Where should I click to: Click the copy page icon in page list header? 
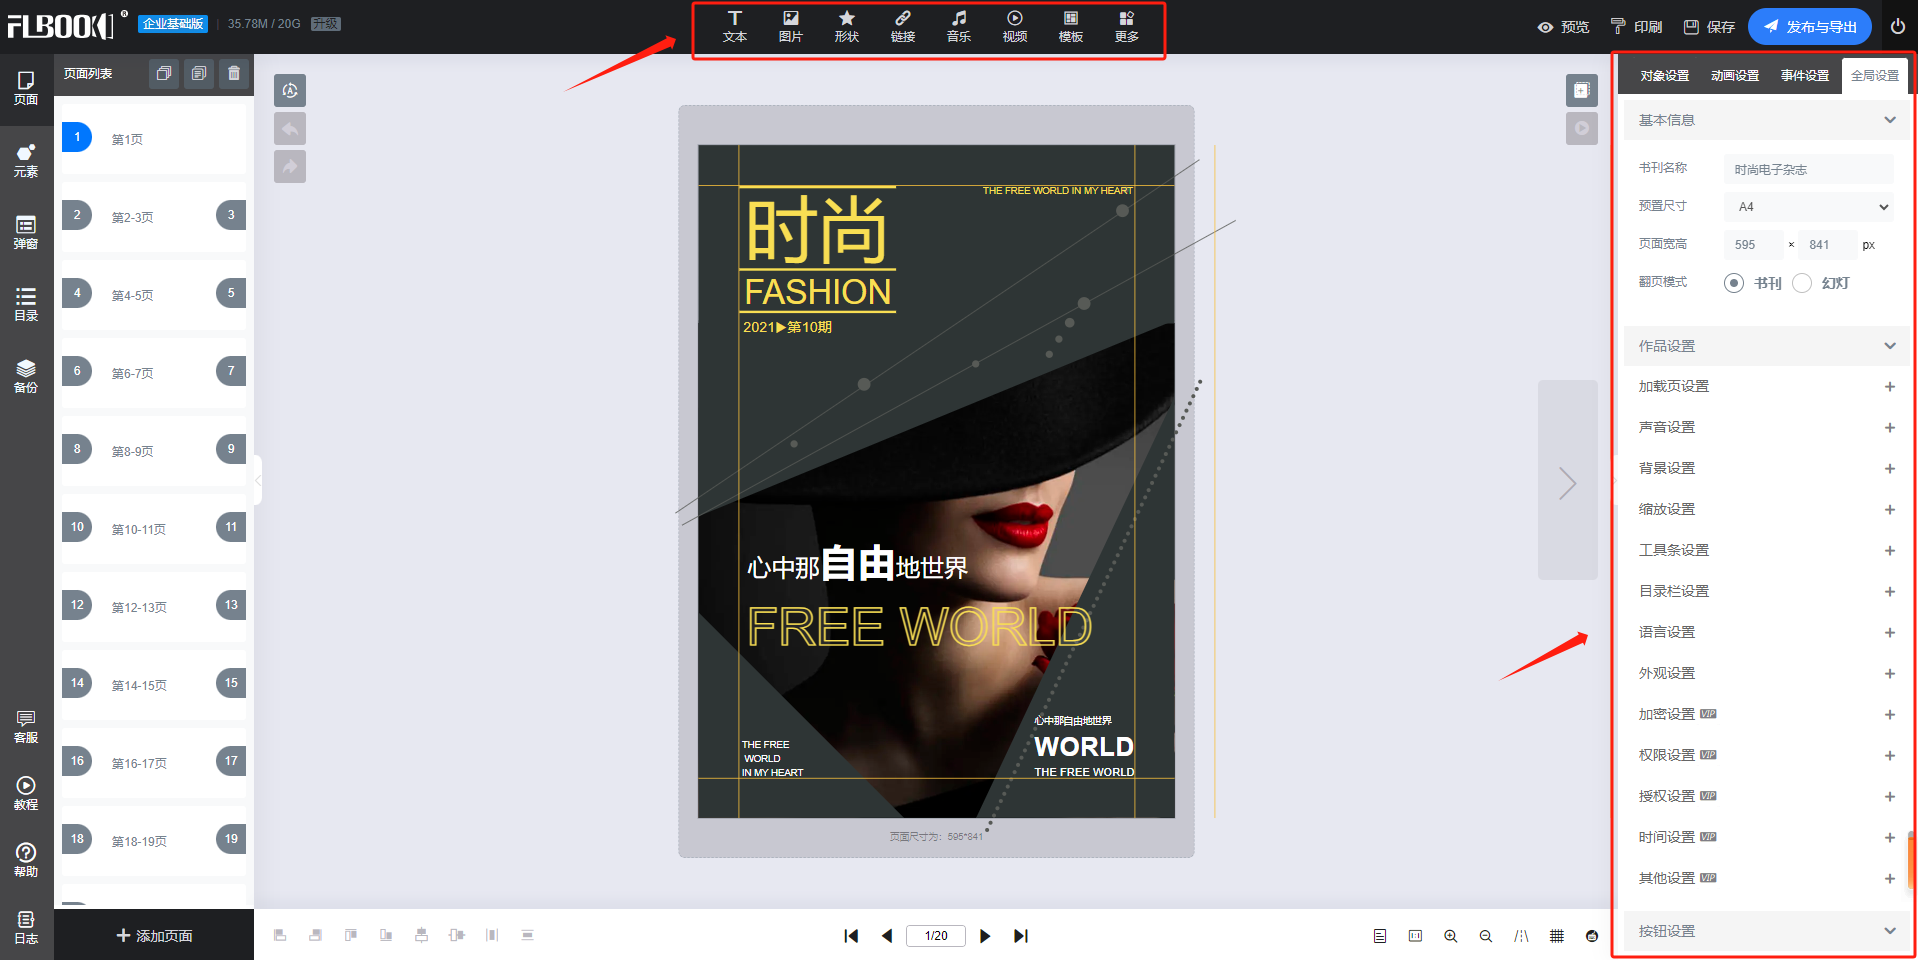tap(164, 73)
